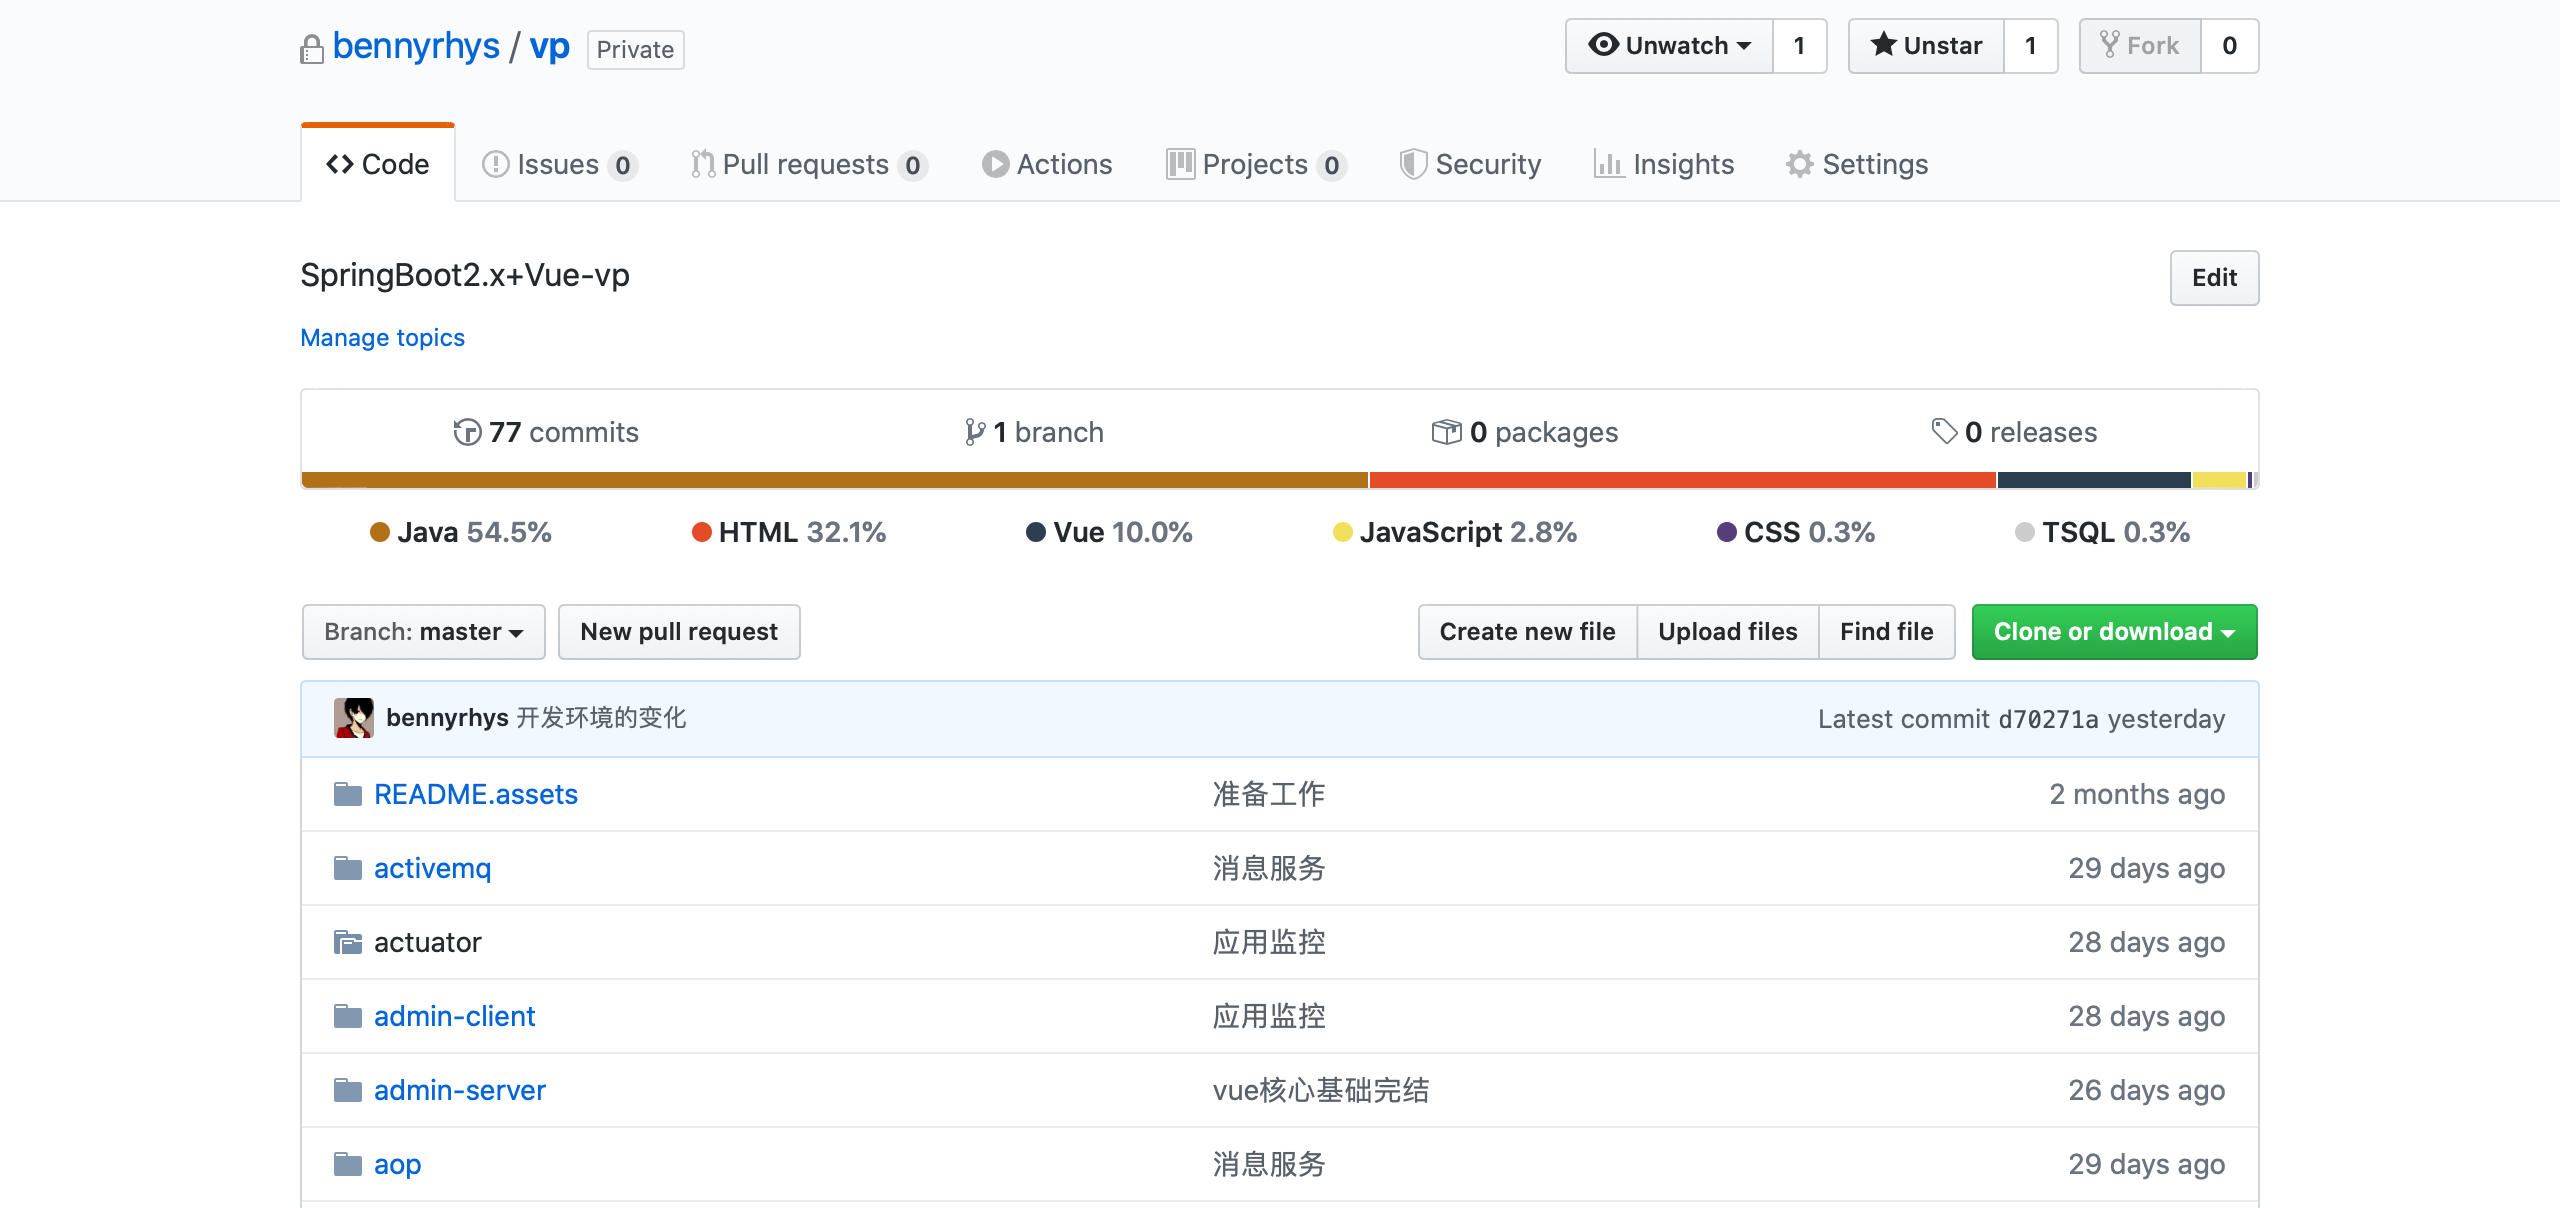The height and width of the screenshot is (1208, 2560).
Task: Click stargazers count of 1
Action: (2031, 46)
